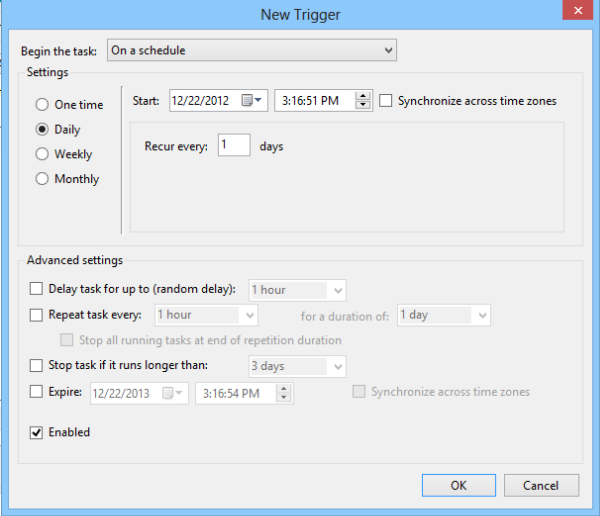Click the Expire time spinner up arrow
The height and width of the screenshot is (516, 600).
tap(284, 389)
